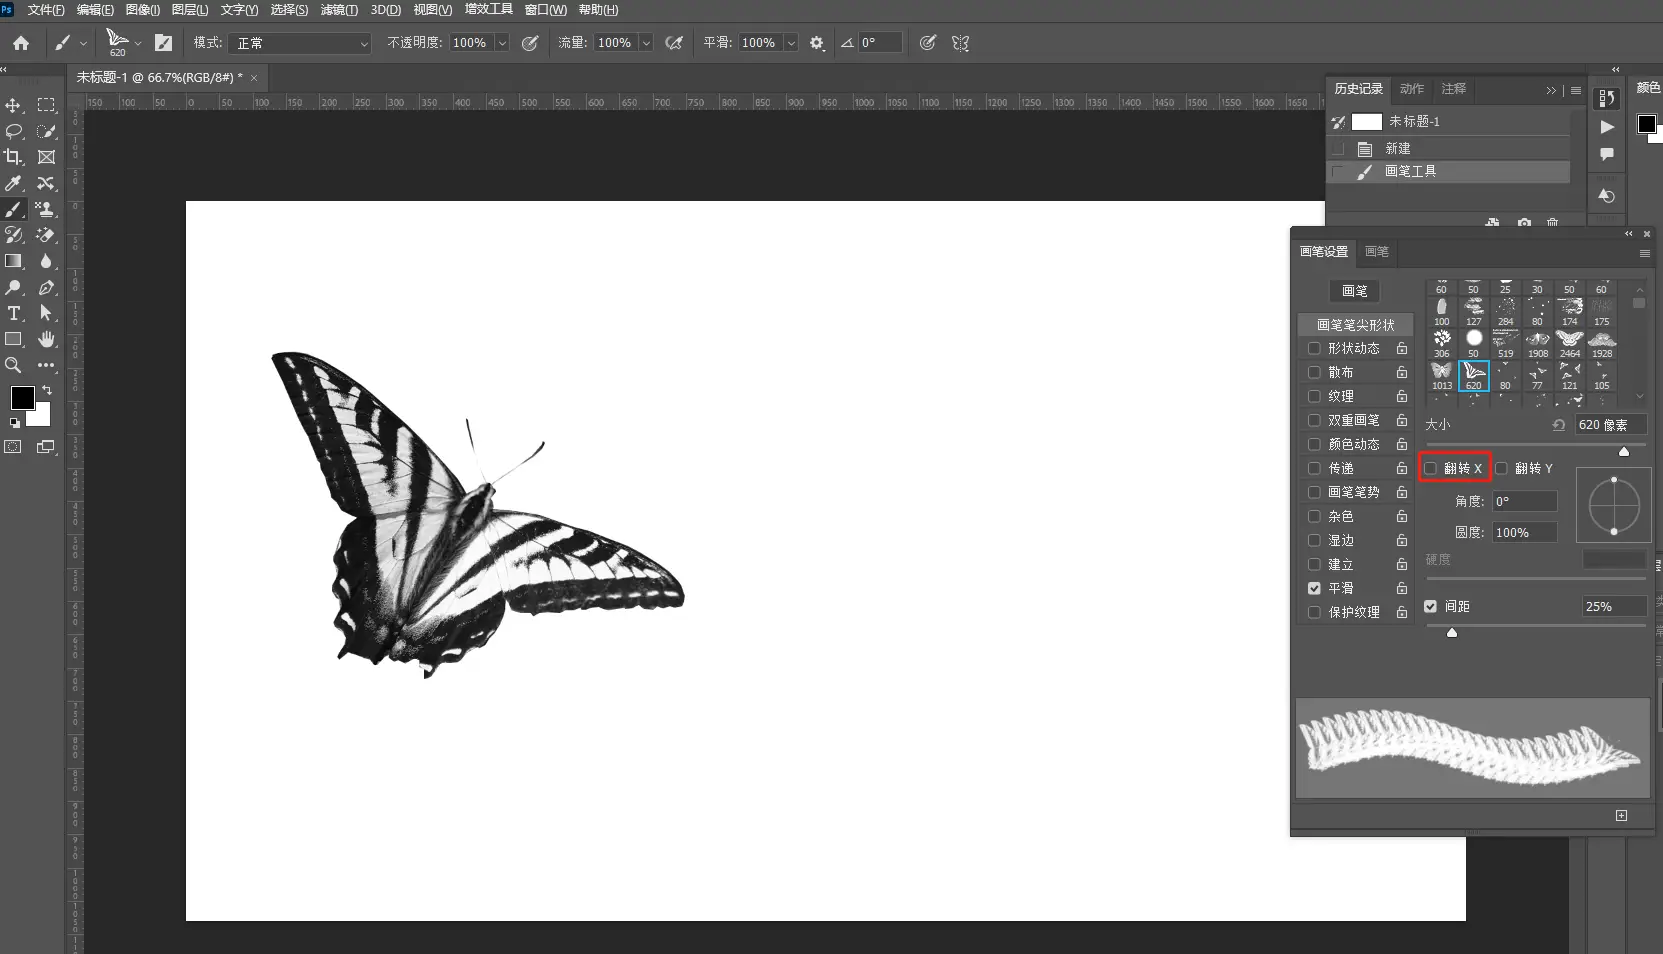The width and height of the screenshot is (1663, 954).
Task: Expand the 流量 flow dropdown arrow
Action: point(646,43)
